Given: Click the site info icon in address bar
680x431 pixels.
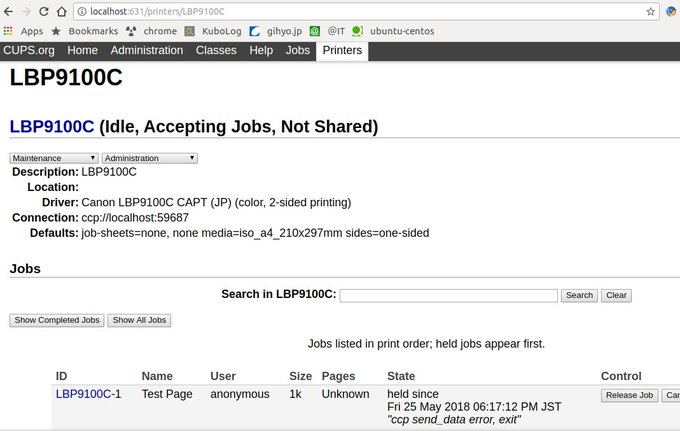Looking at the screenshot, I should click(82, 12).
